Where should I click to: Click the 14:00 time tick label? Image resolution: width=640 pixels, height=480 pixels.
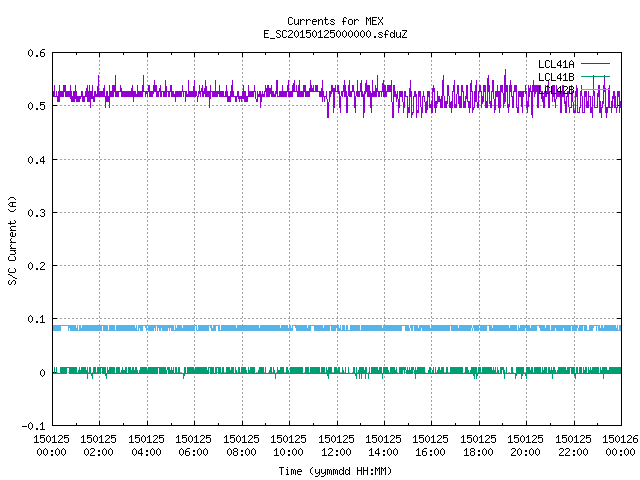(383, 452)
